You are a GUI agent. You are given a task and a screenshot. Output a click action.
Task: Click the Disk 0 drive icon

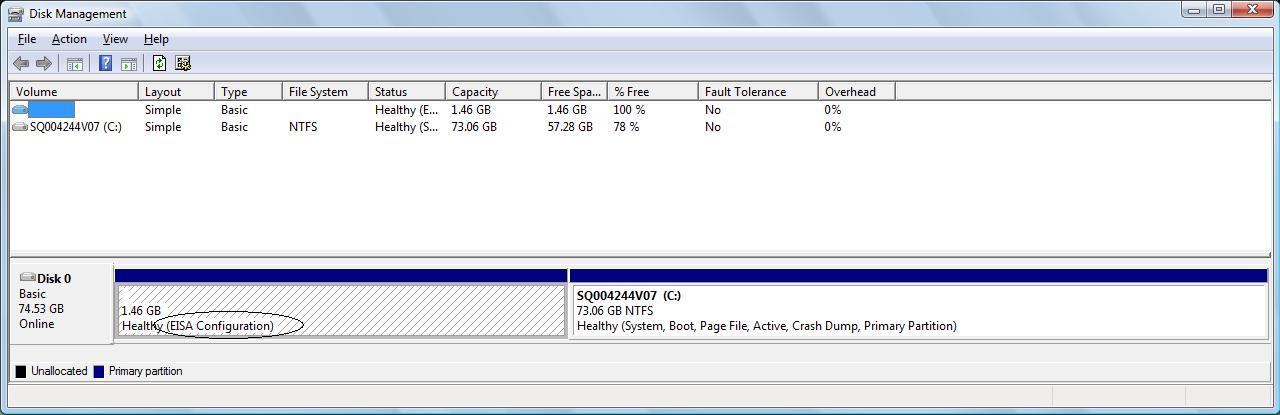28,277
